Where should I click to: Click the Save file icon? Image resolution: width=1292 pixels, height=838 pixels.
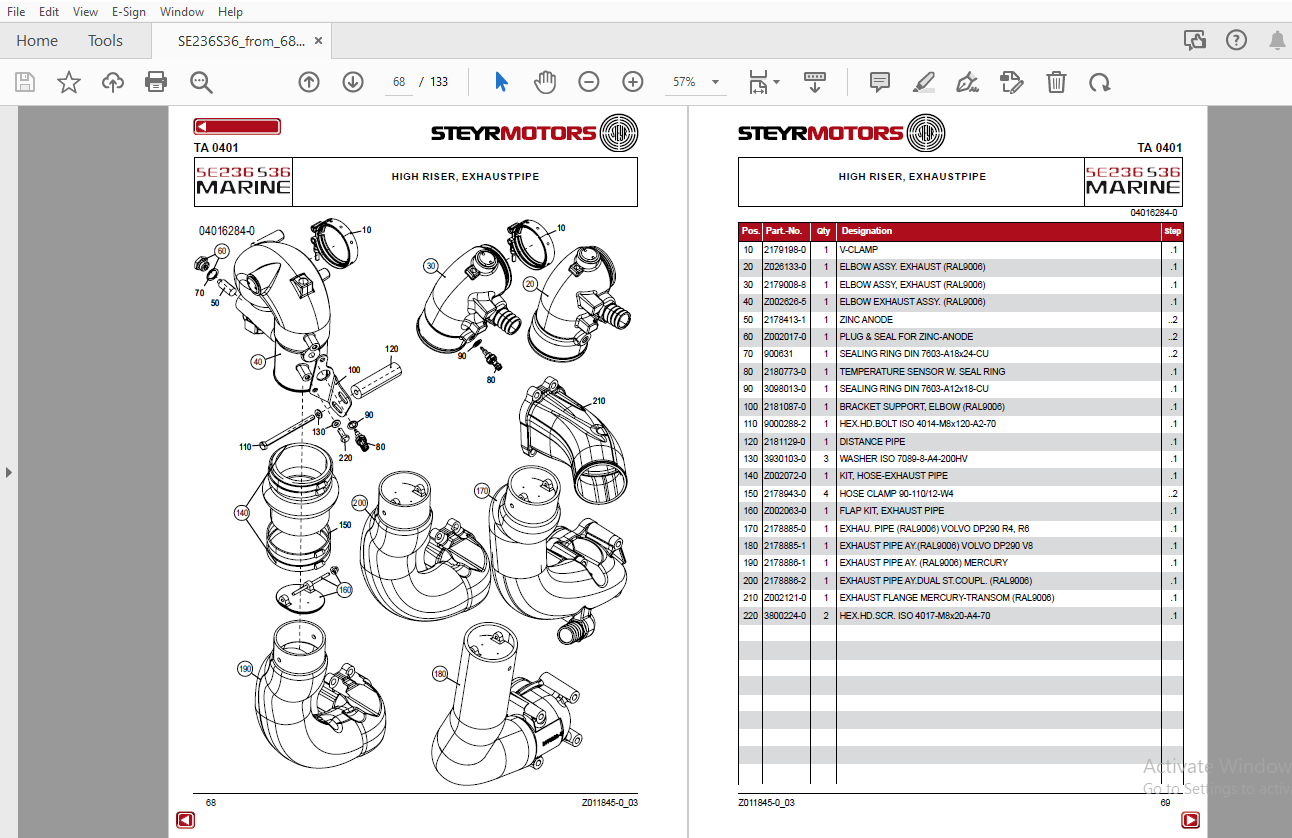coord(25,82)
